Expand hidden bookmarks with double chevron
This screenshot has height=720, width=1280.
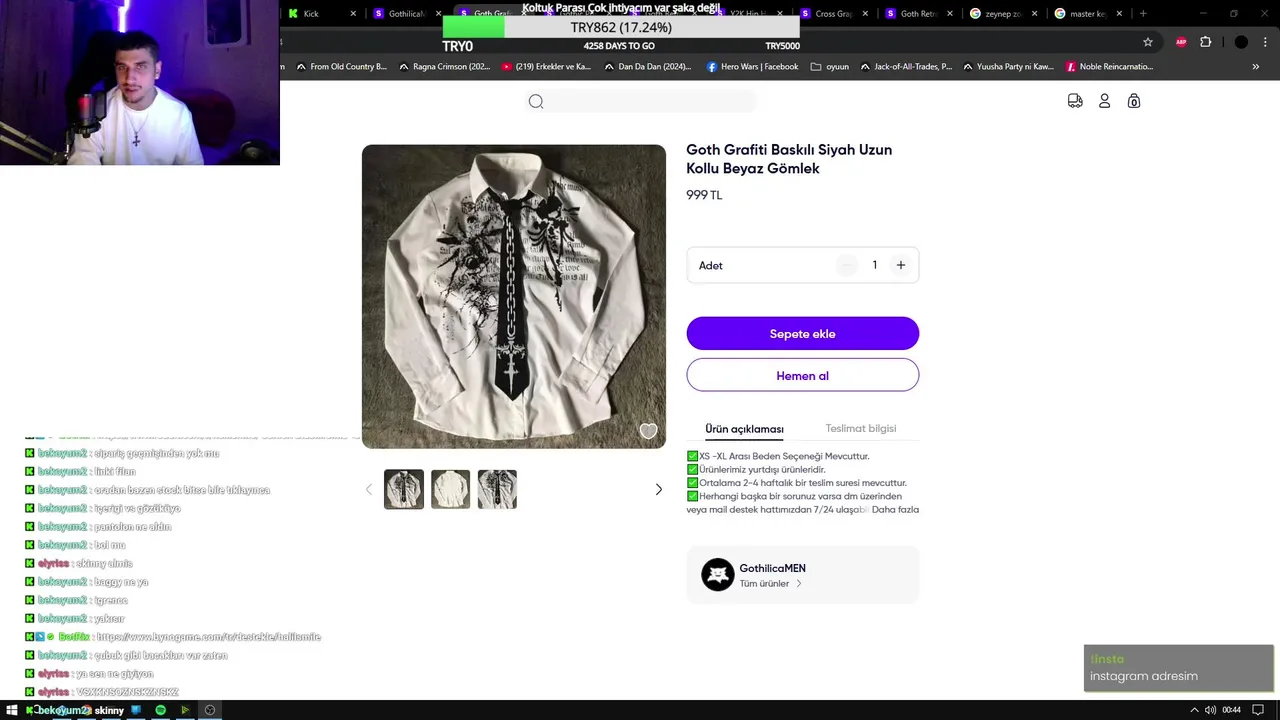click(x=1255, y=67)
